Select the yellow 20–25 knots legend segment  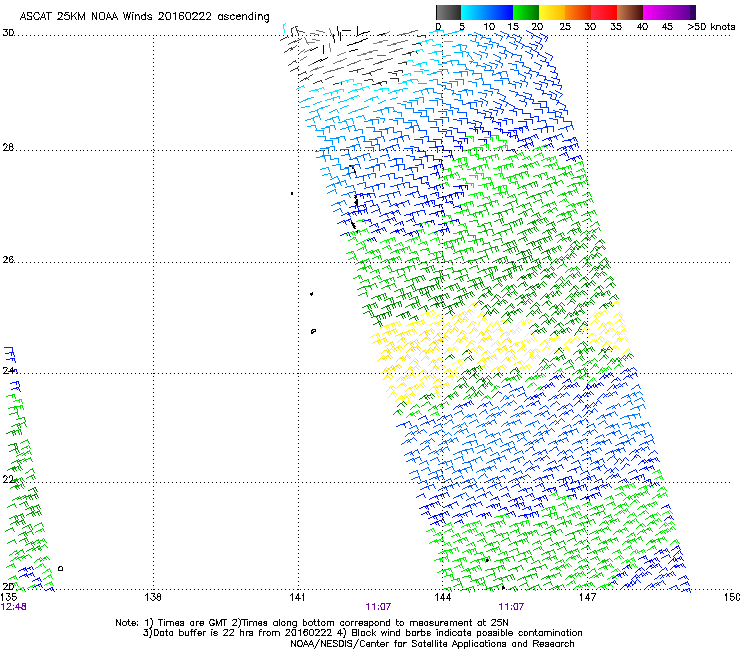pos(552,12)
